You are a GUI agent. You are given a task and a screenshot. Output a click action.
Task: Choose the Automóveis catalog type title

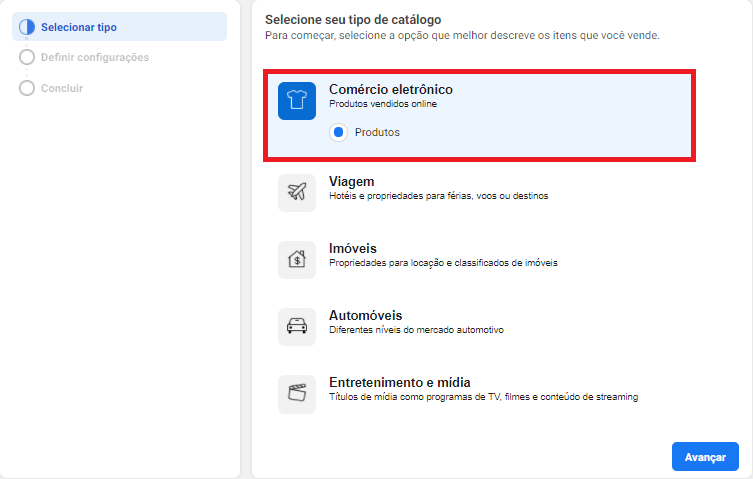coord(365,315)
